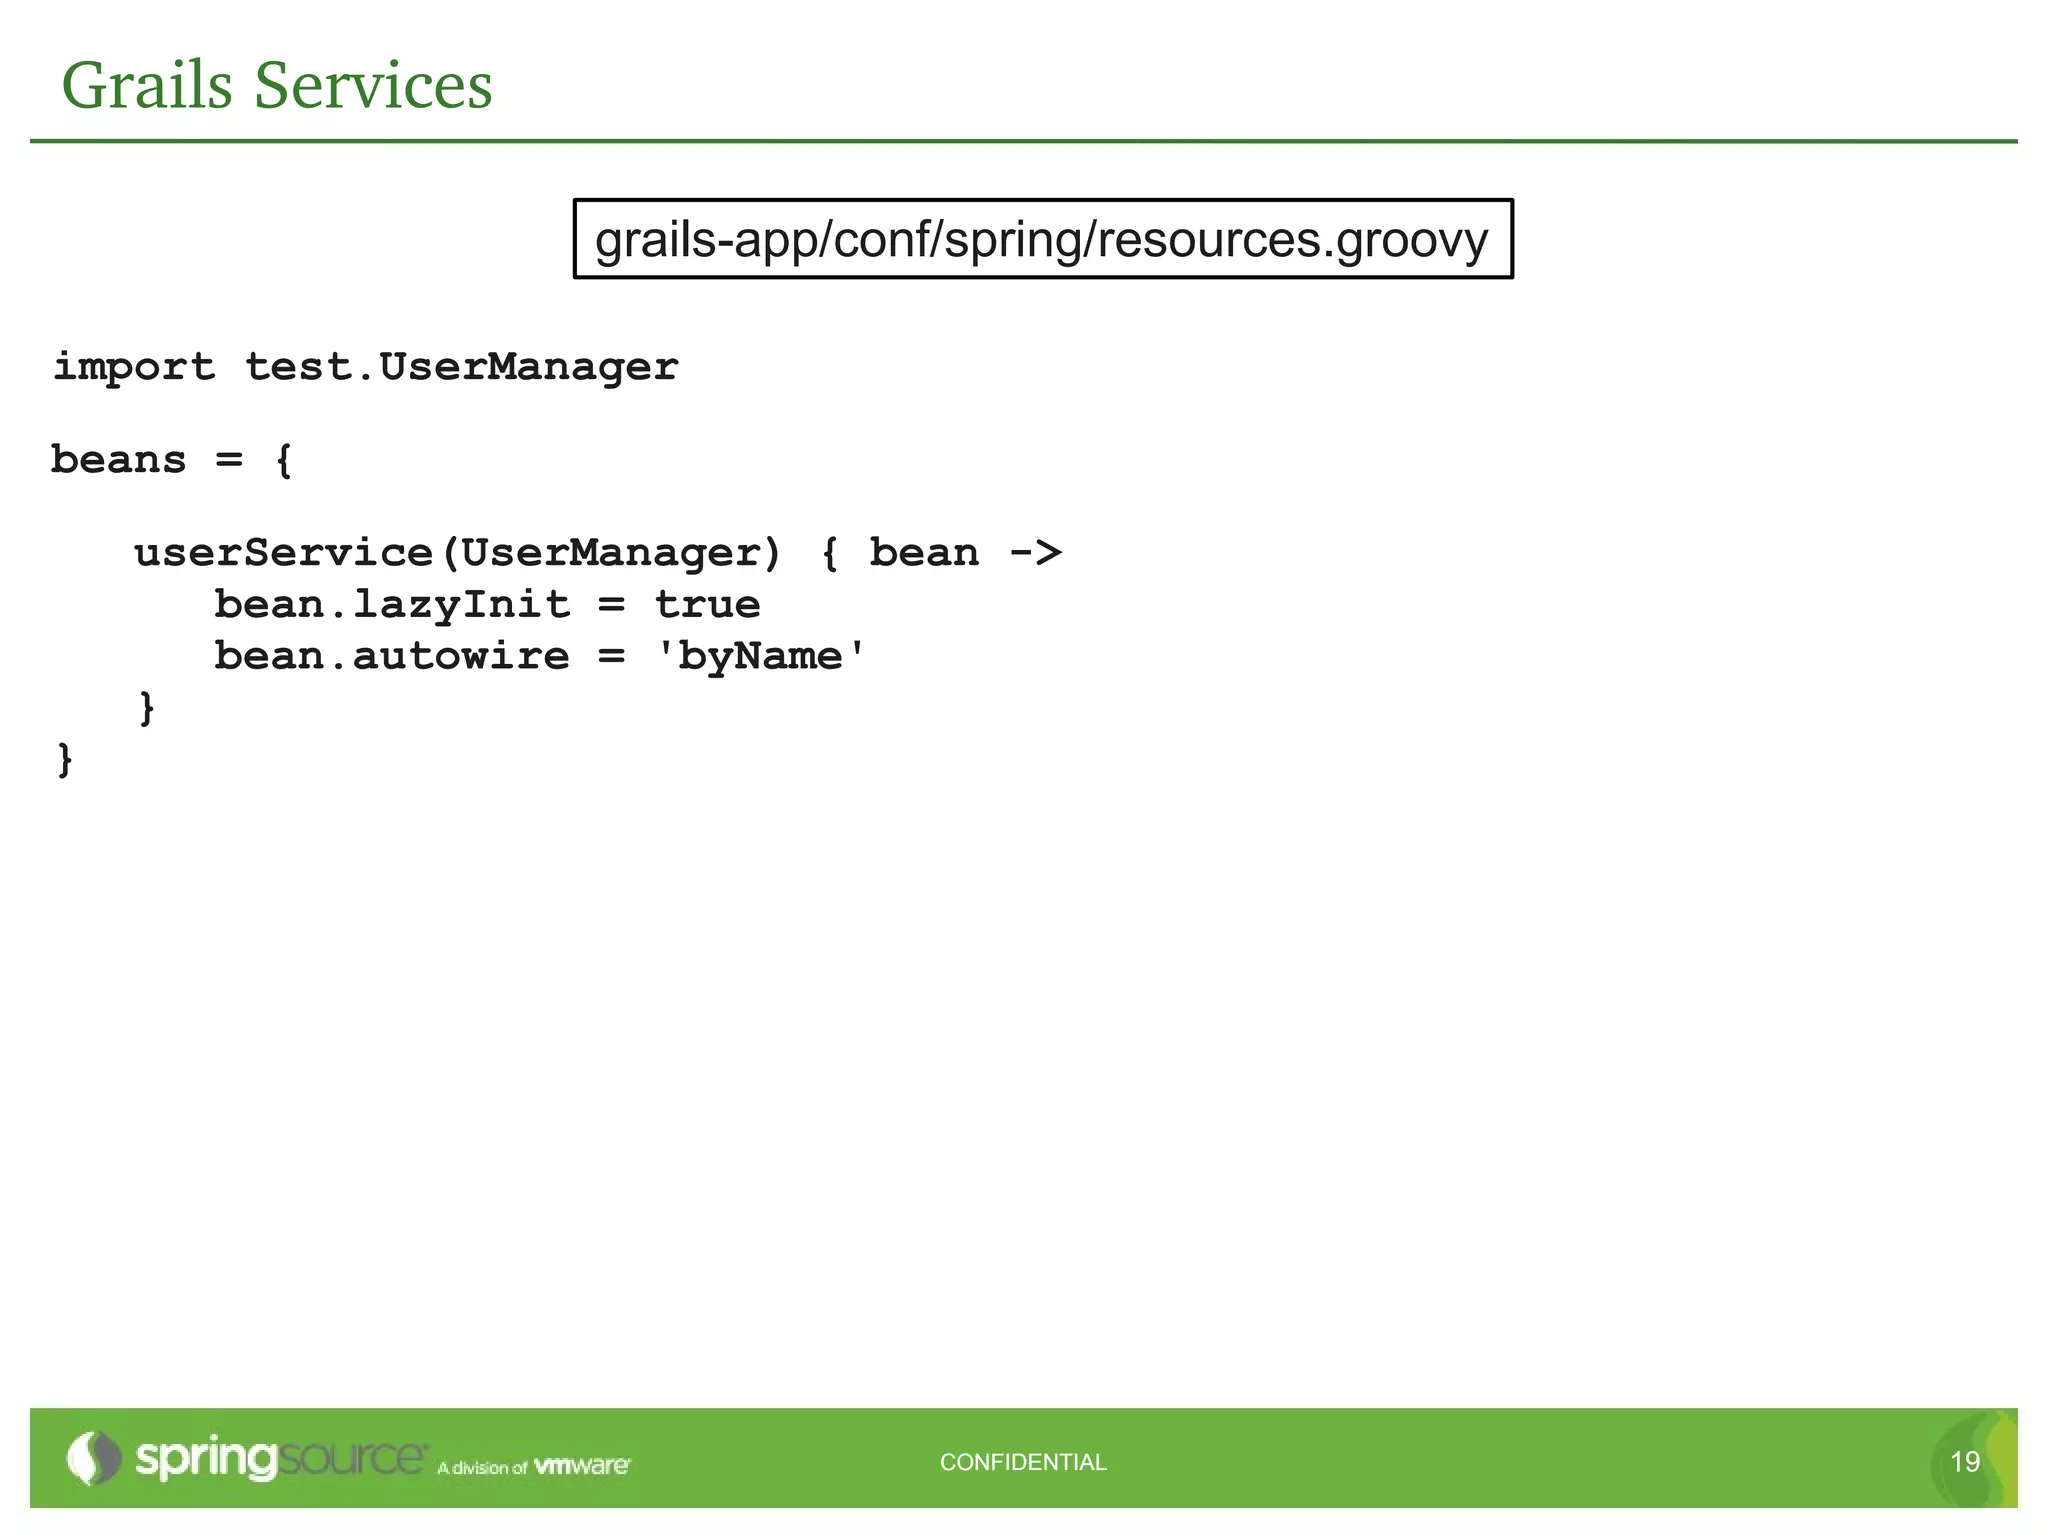Click the Grails Services slide title
2048x1536 pixels.
pos(277,85)
